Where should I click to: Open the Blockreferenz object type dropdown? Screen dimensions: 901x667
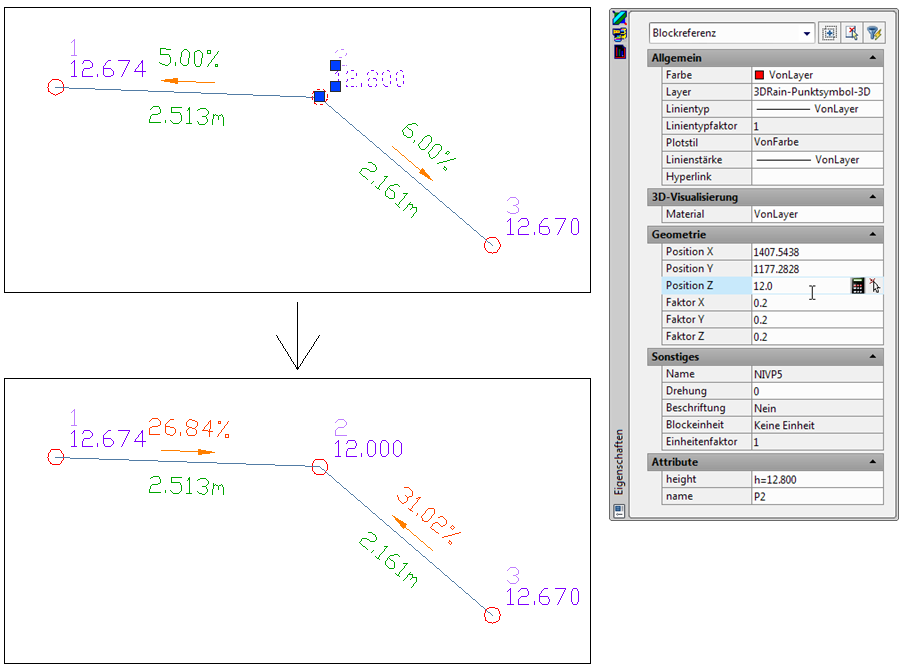(807, 33)
